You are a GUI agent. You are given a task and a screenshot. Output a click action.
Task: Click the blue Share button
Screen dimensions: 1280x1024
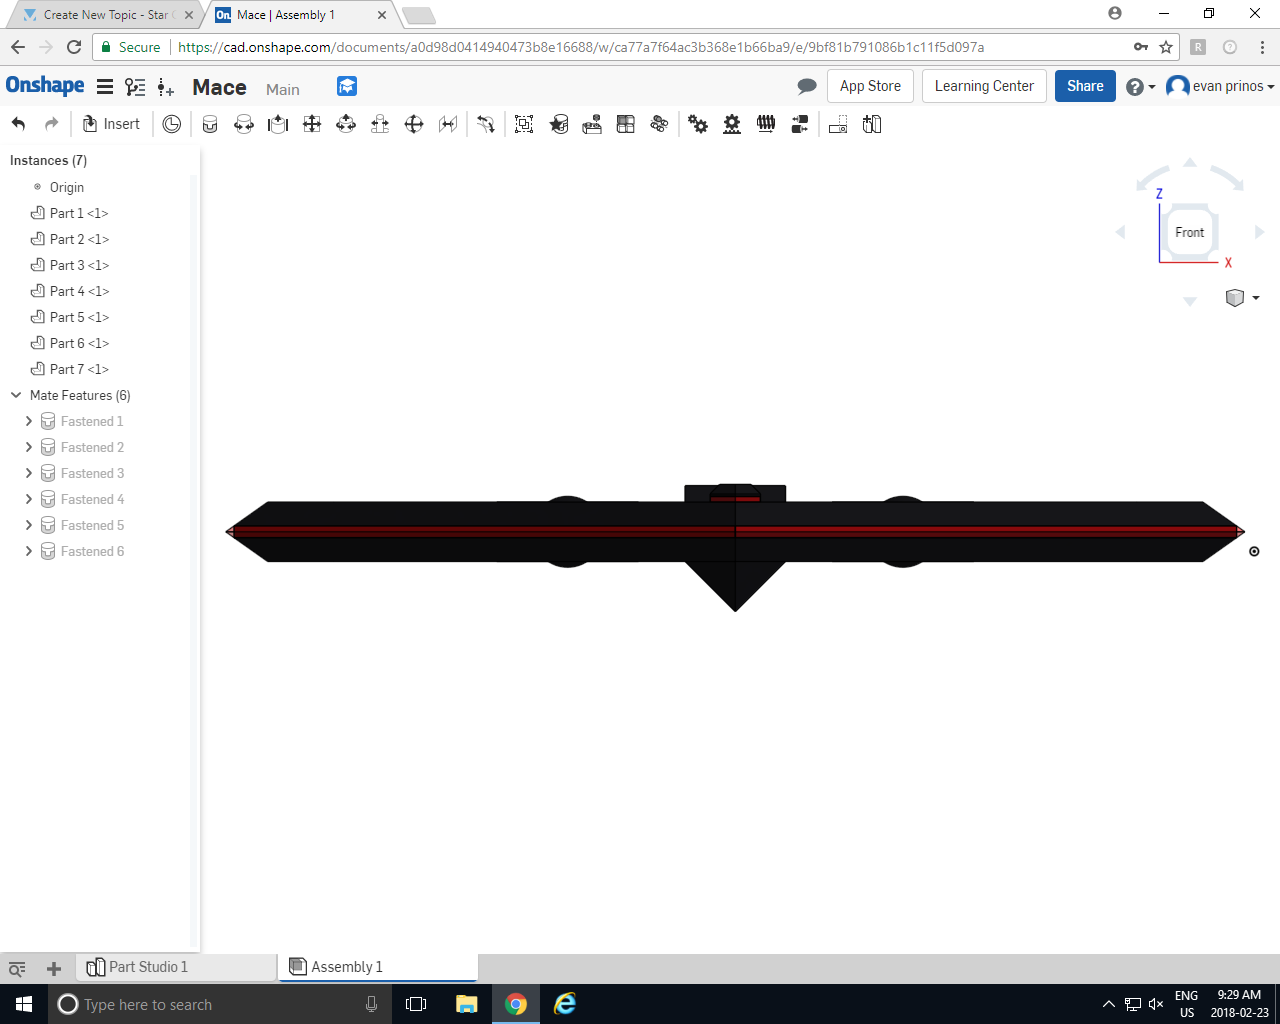point(1084,86)
